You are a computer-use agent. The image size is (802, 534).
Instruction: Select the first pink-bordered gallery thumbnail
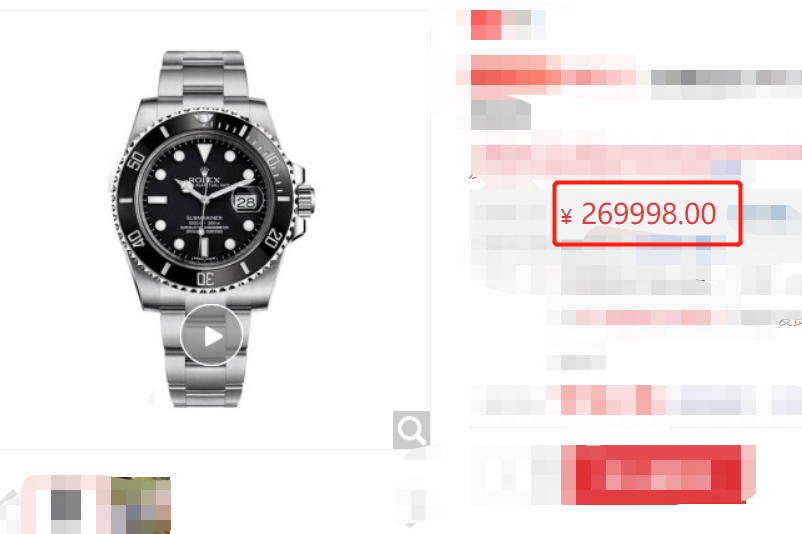point(65,505)
